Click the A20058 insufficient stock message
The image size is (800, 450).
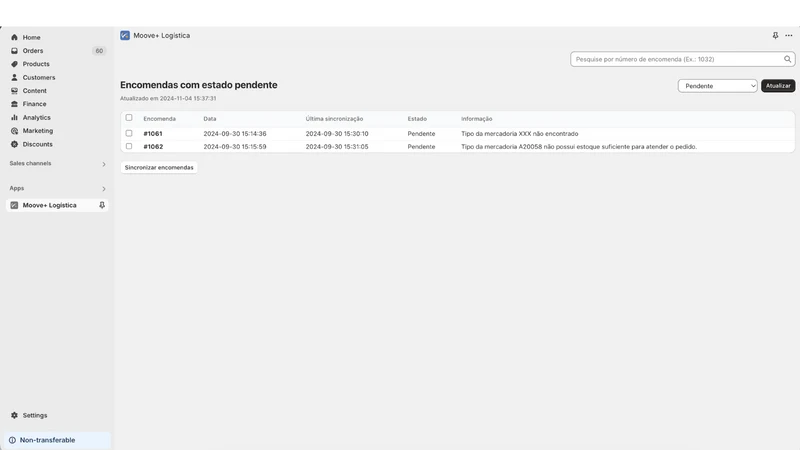[x=579, y=146]
